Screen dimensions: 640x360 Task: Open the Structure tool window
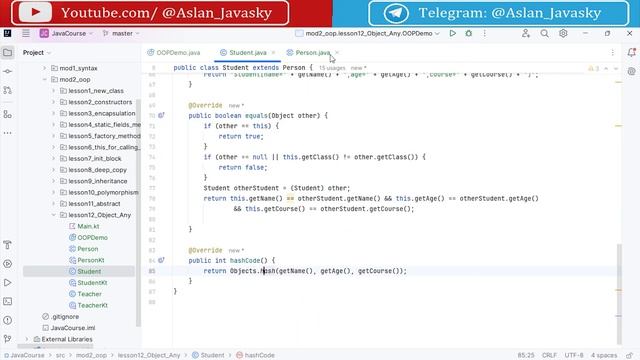click(x=7, y=114)
